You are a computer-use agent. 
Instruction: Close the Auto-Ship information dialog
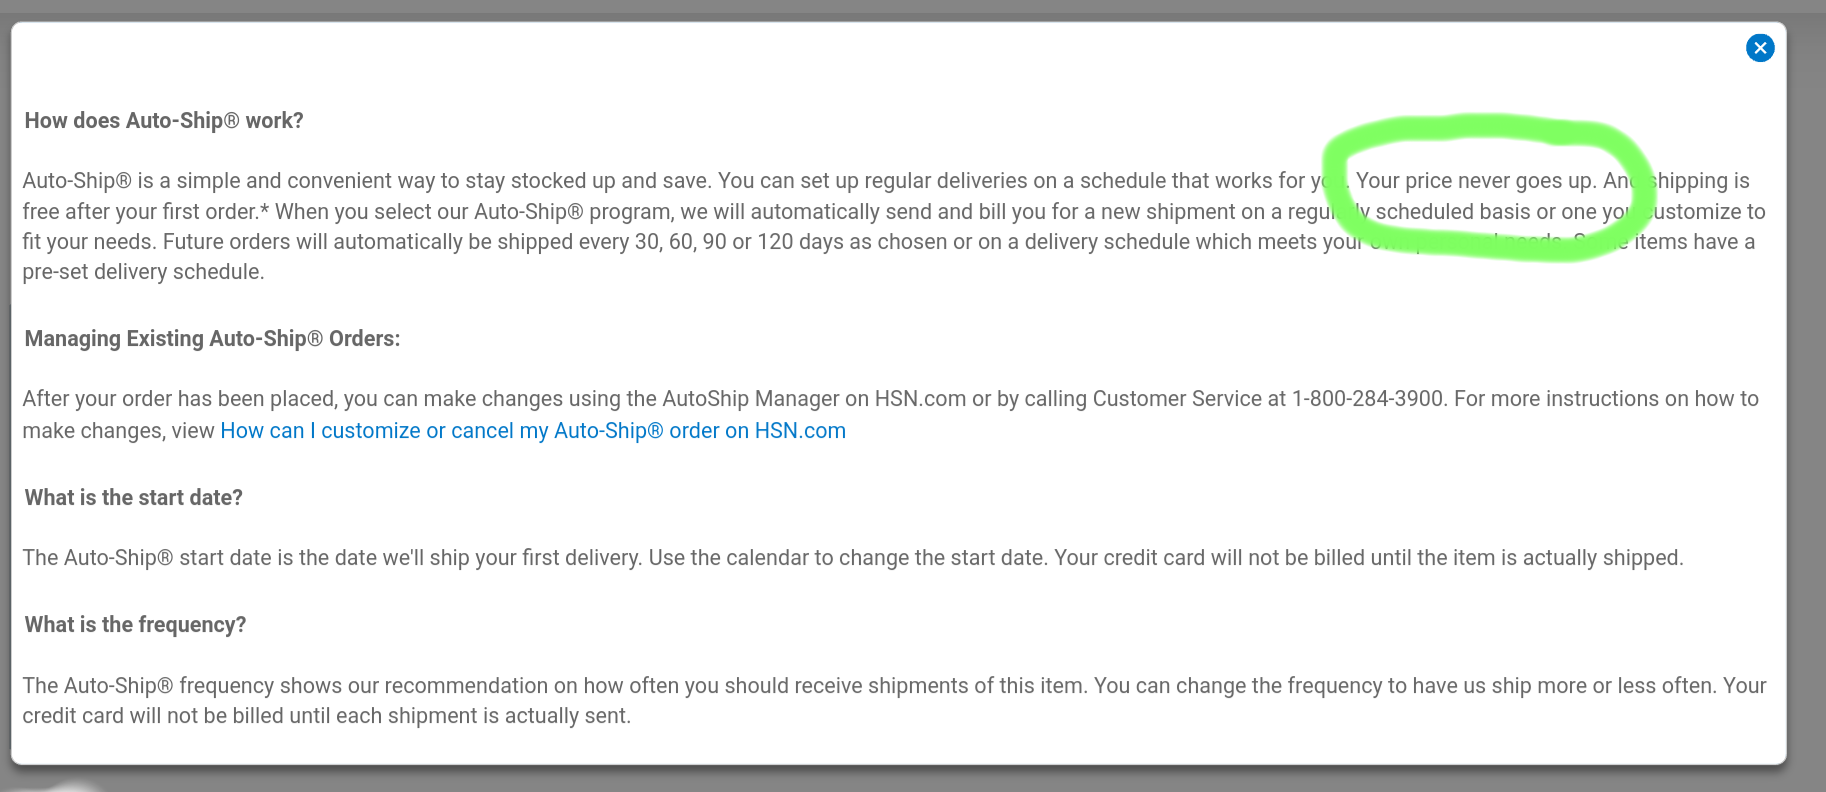pos(1760,48)
